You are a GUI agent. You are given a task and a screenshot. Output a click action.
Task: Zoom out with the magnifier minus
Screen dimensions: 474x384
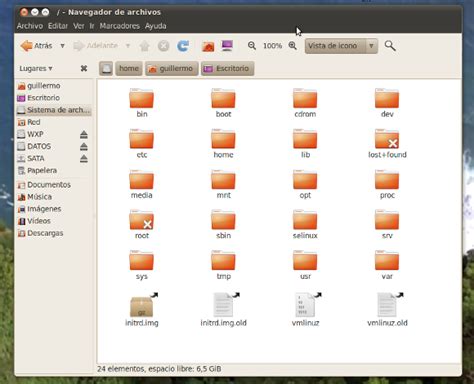pos(252,46)
